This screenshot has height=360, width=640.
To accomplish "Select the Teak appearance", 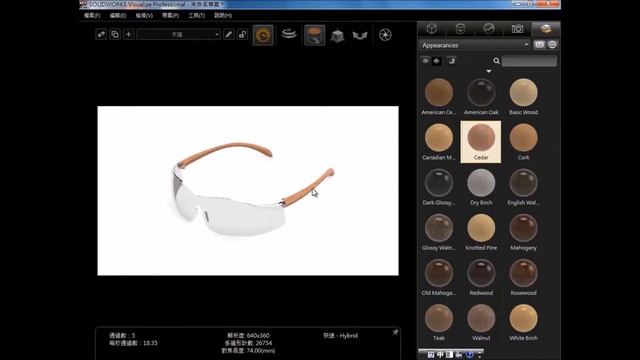I will click(x=439, y=322).
